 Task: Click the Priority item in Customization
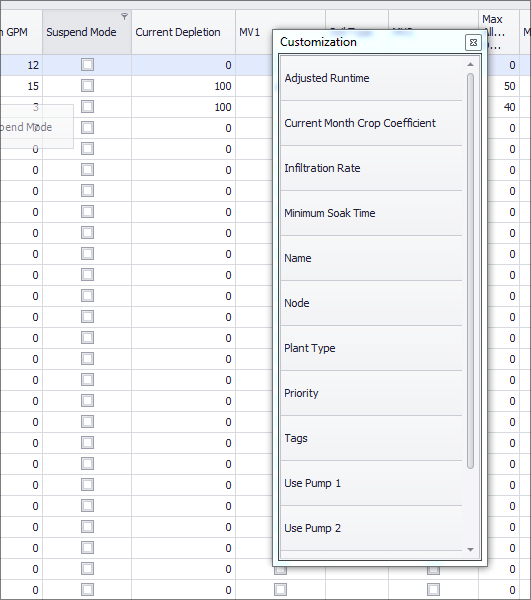[371, 393]
